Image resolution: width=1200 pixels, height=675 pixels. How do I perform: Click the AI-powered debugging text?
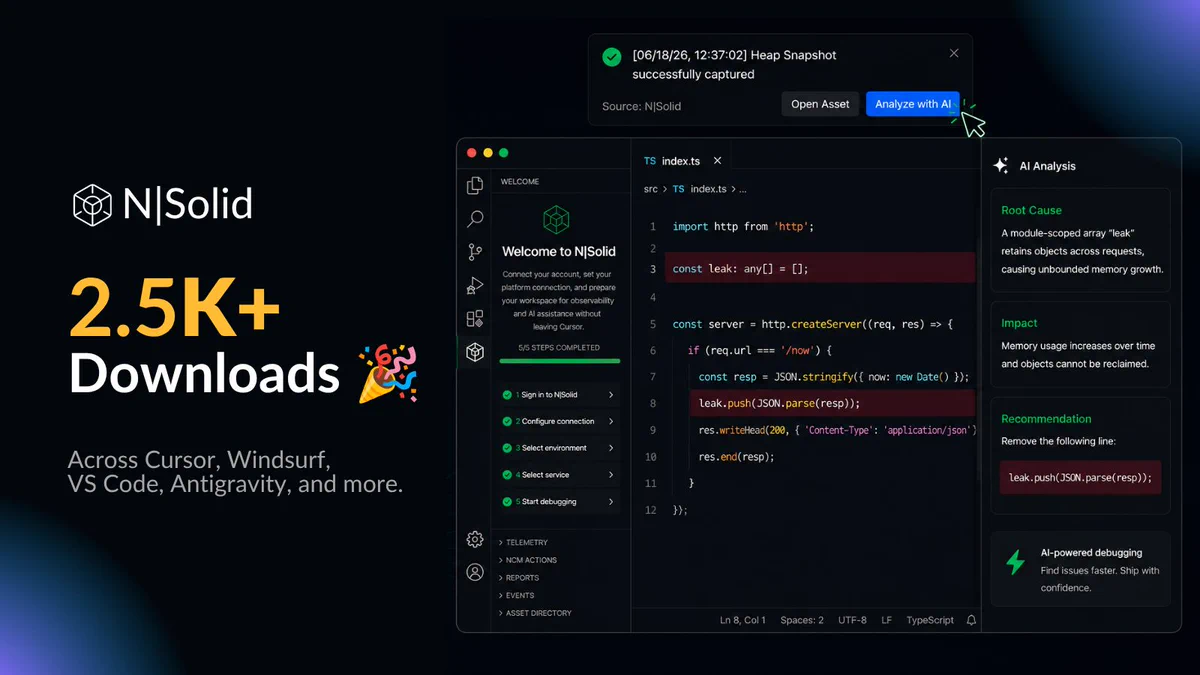1091,552
